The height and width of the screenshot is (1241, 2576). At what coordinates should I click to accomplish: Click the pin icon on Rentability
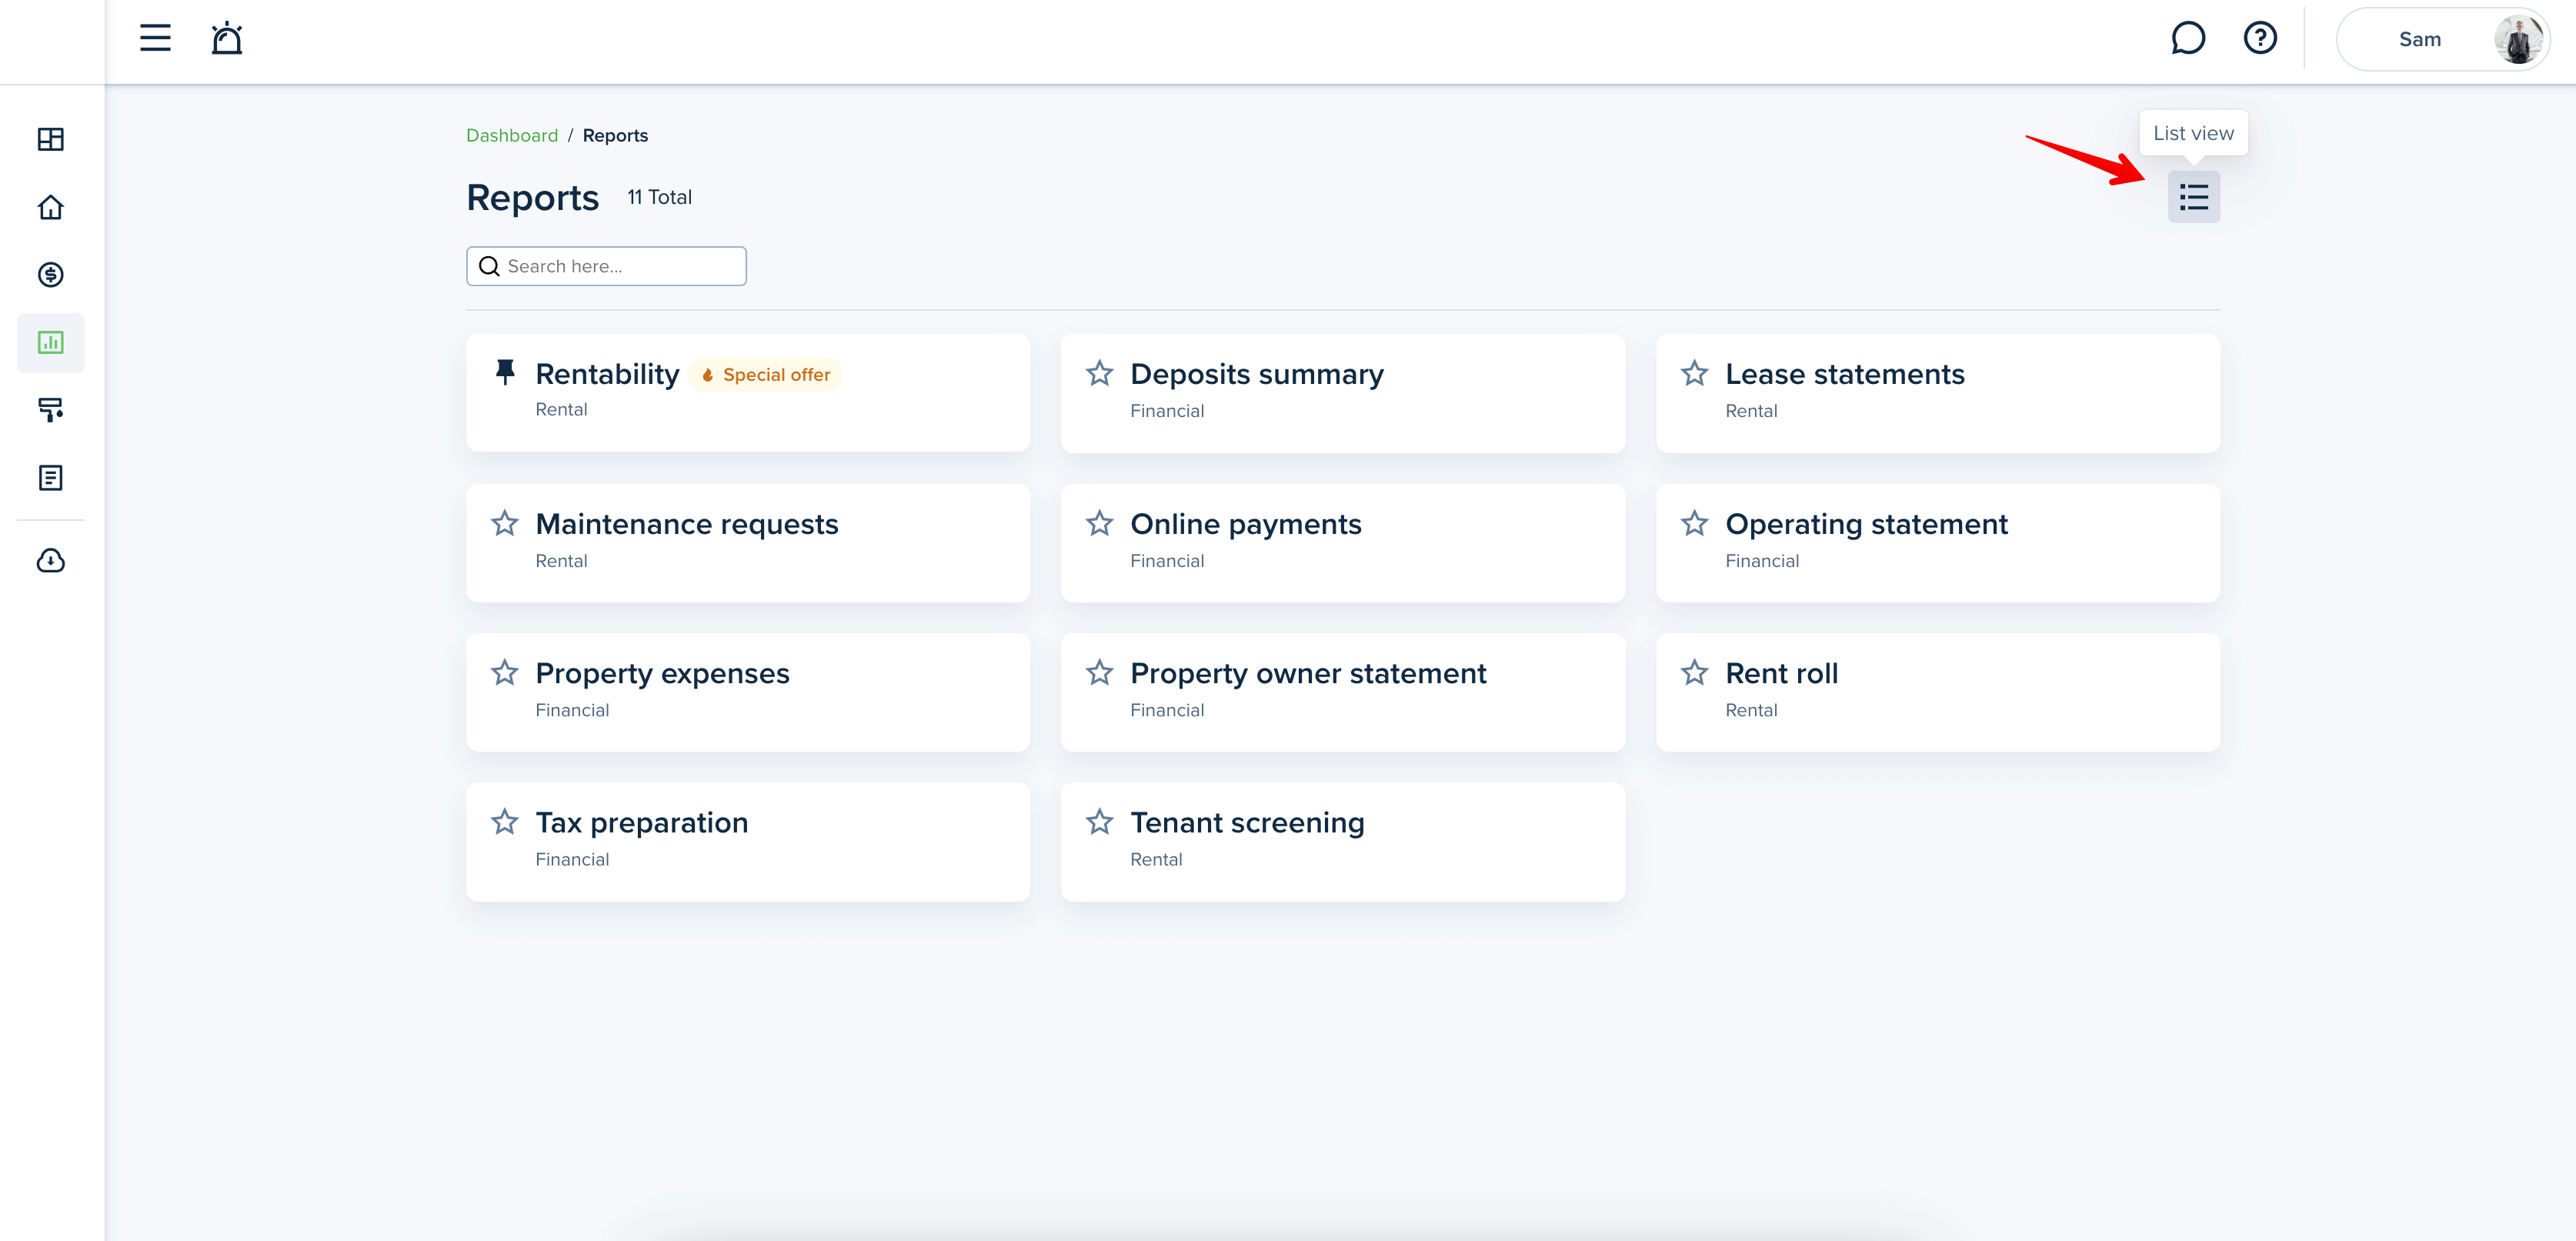point(505,372)
